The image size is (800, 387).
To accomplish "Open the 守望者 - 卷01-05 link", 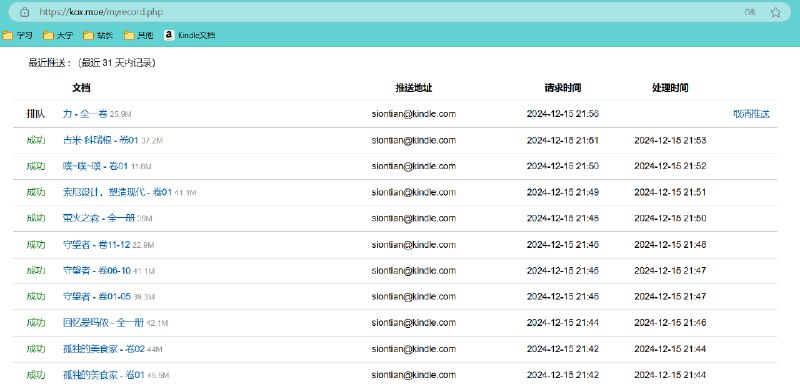I will coord(97,296).
